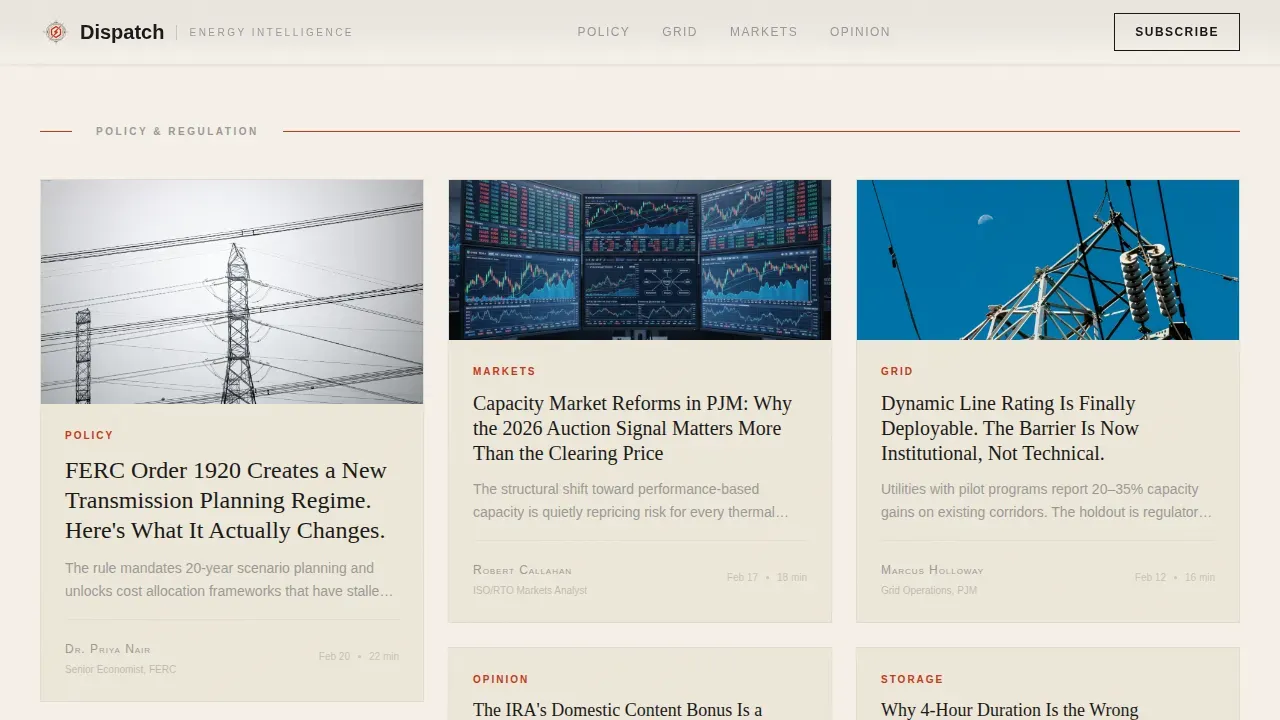1280x720 pixels.
Task: Click 'ISO/RTO Markets Analyst' author title
Action: tap(530, 590)
